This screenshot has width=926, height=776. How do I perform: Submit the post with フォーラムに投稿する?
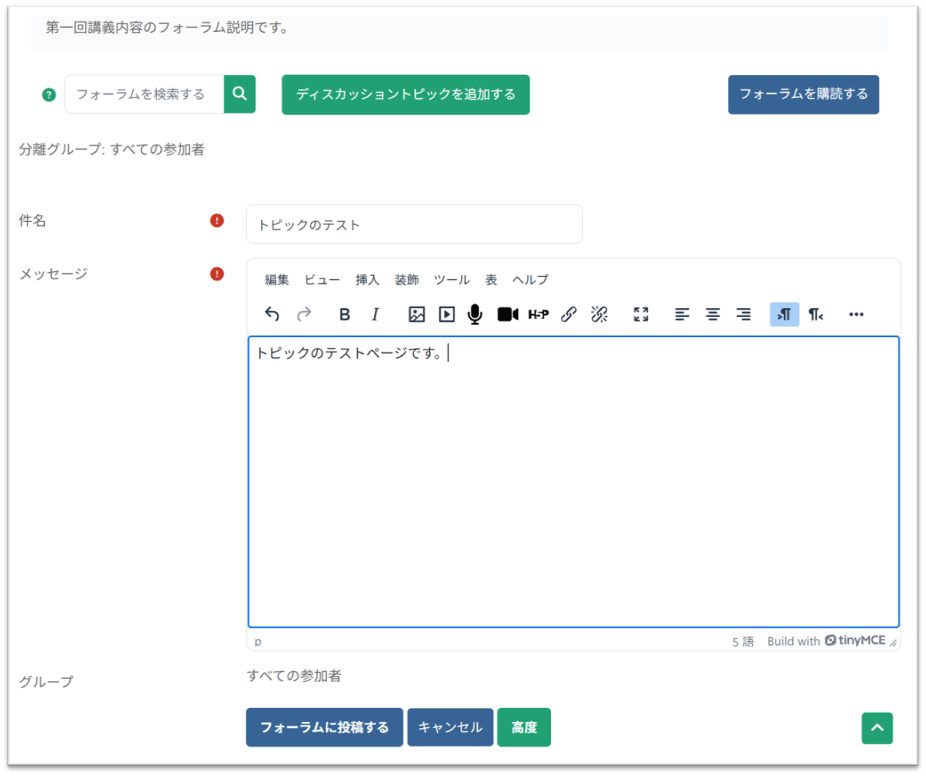pos(324,727)
